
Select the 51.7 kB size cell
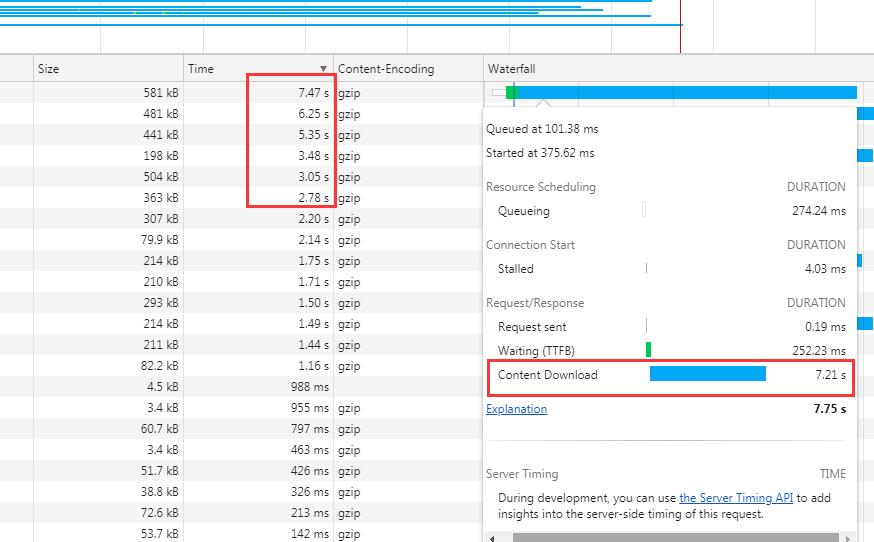tap(108, 471)
